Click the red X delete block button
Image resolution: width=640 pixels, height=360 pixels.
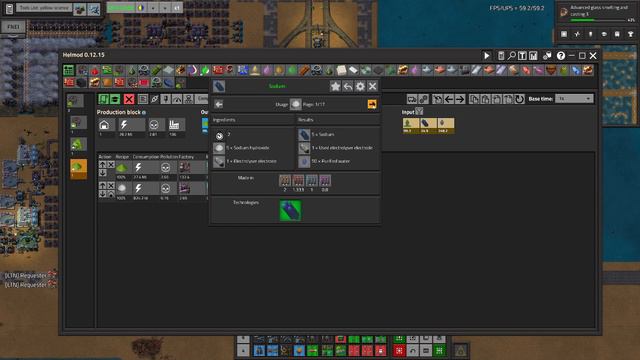[129, 99]
